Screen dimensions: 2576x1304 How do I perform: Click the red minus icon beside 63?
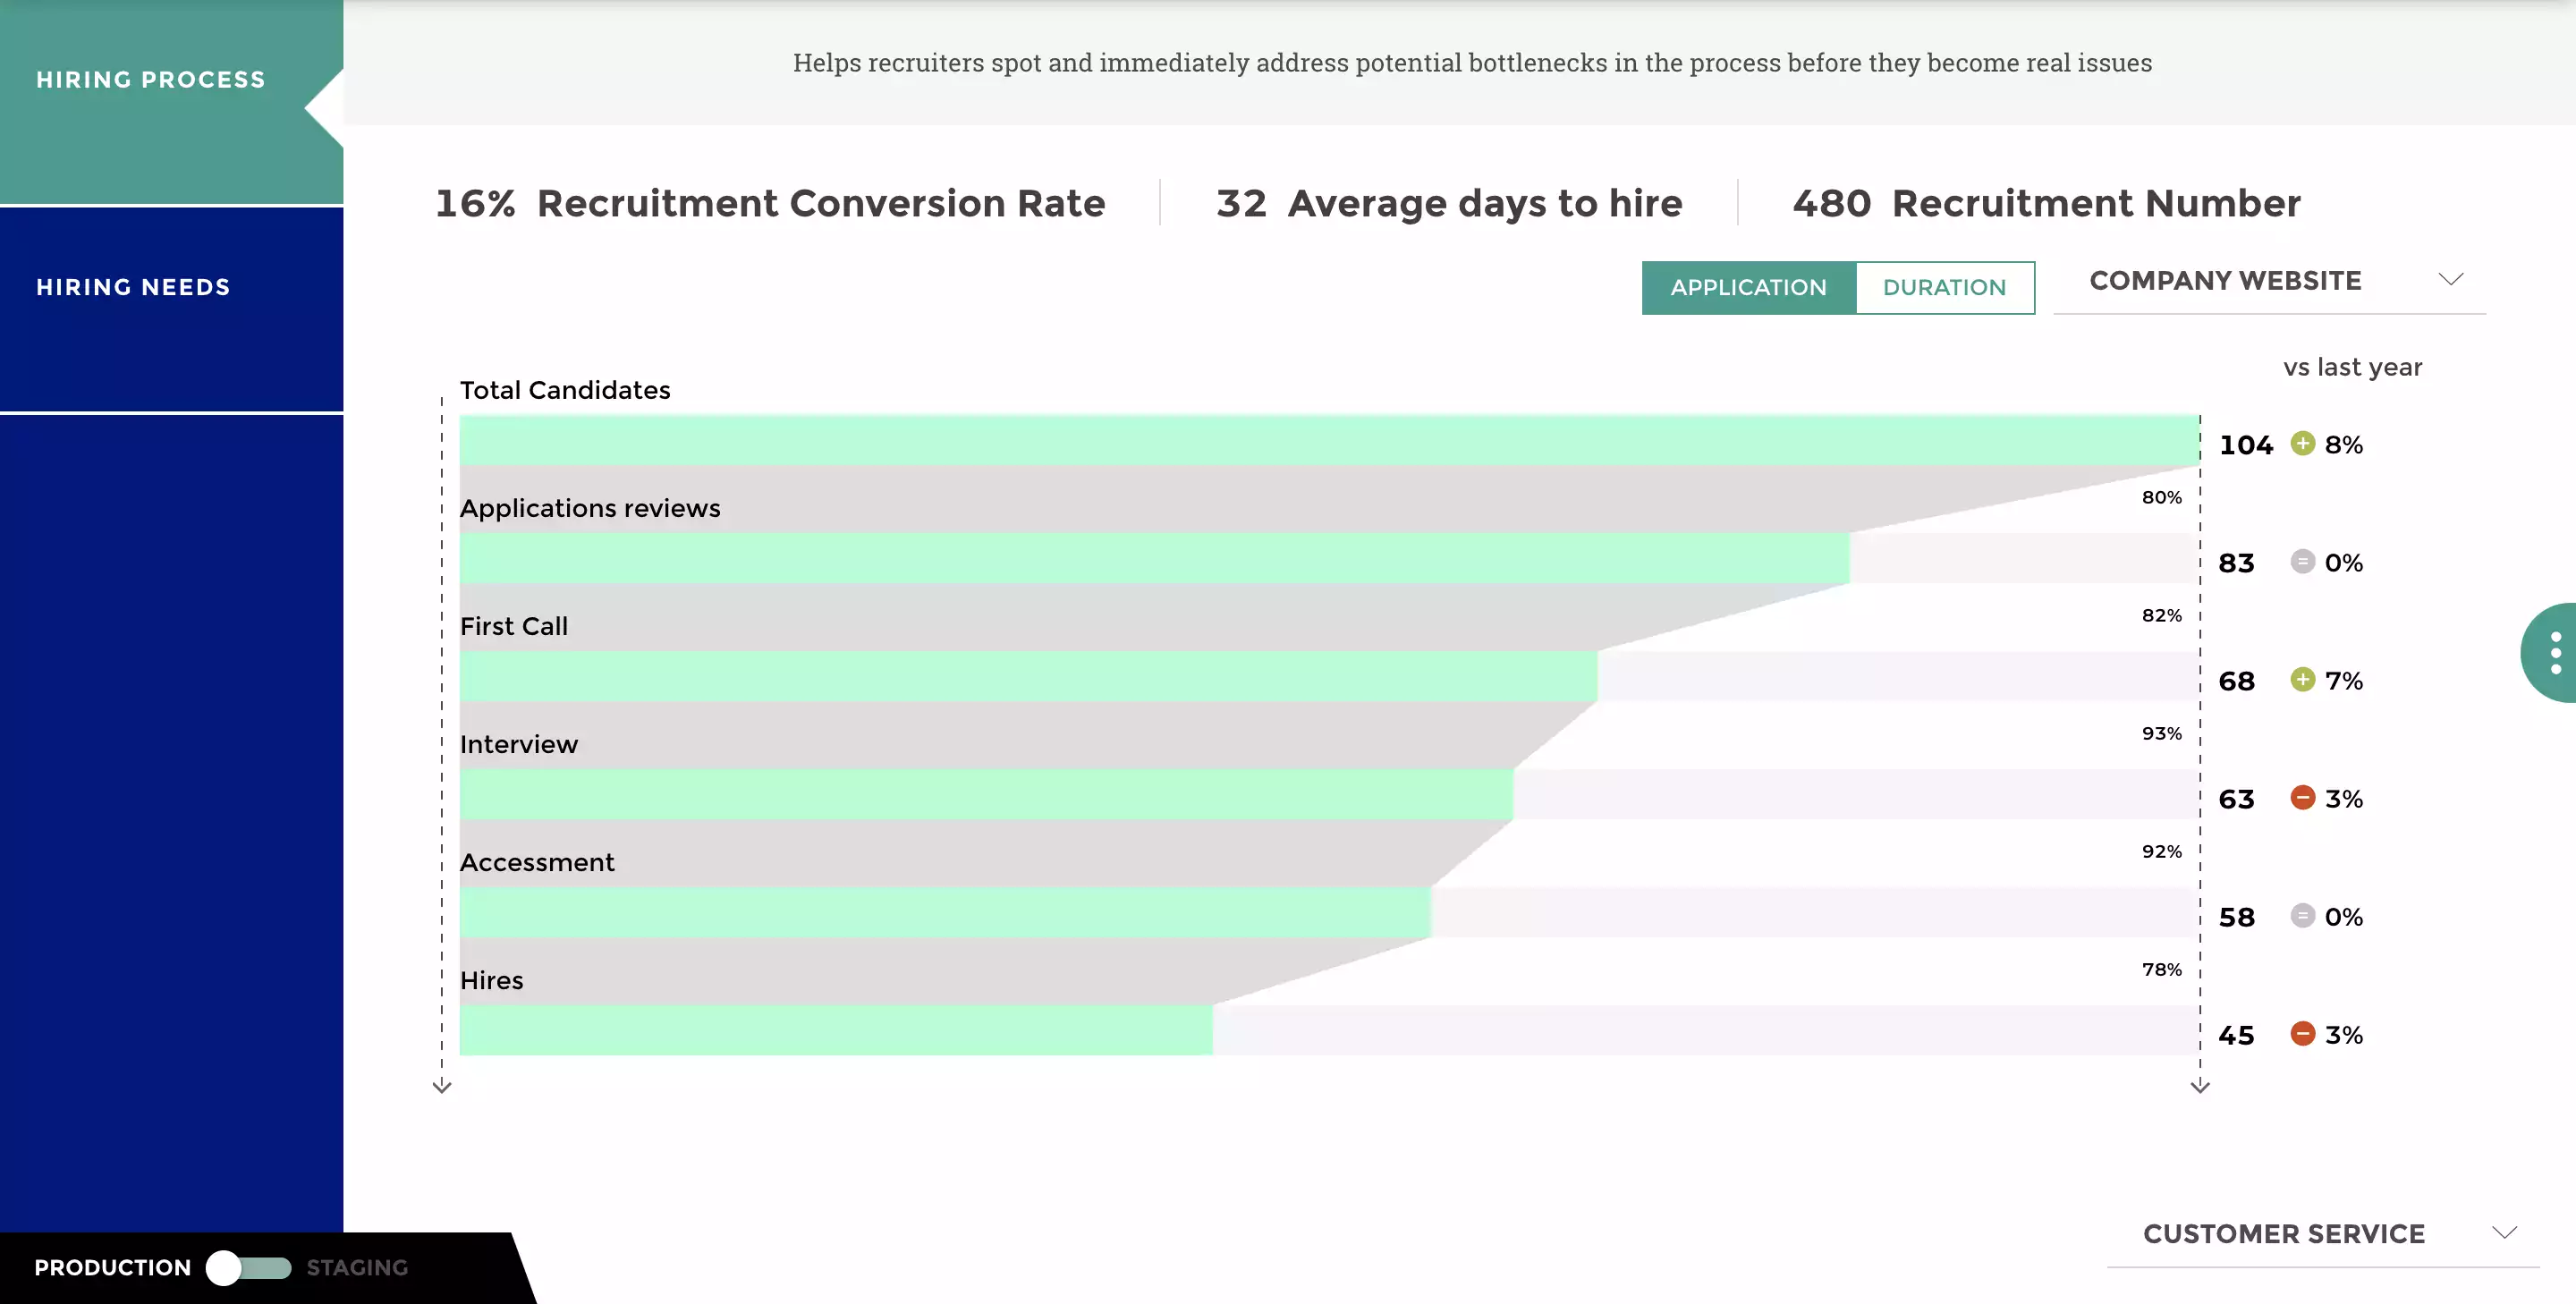(2302, 798)
